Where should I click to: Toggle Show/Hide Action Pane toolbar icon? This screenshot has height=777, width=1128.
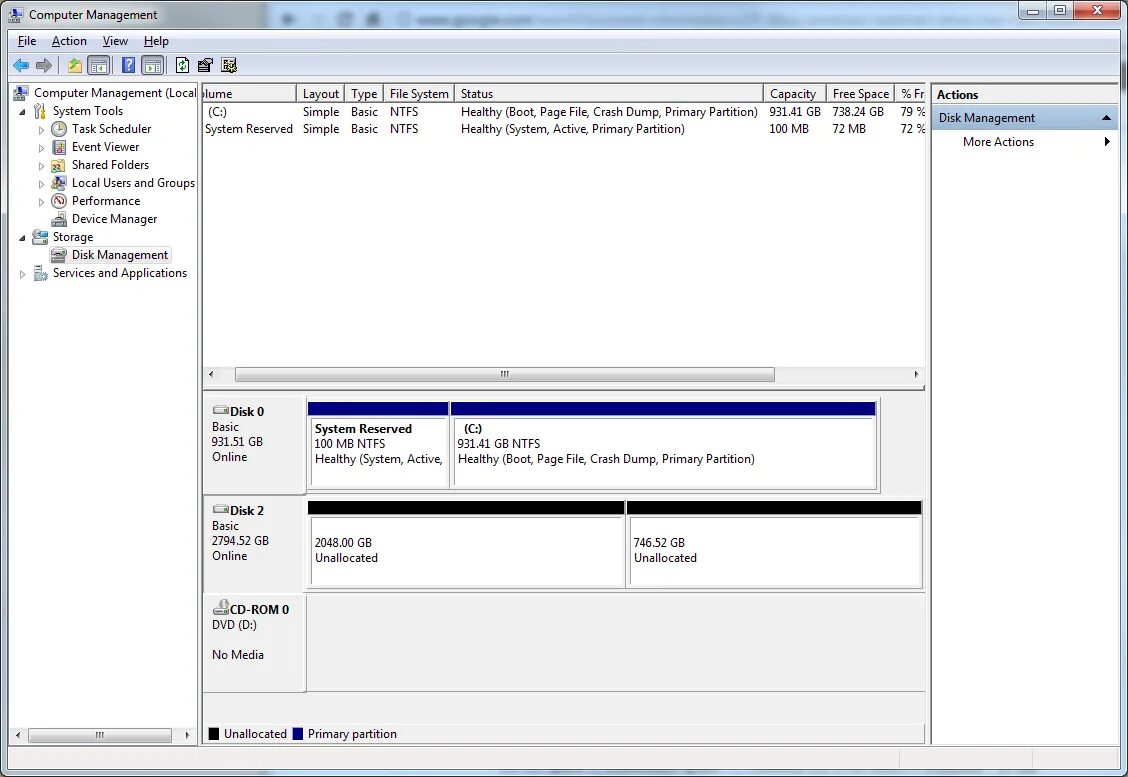[x=153, y=65]
